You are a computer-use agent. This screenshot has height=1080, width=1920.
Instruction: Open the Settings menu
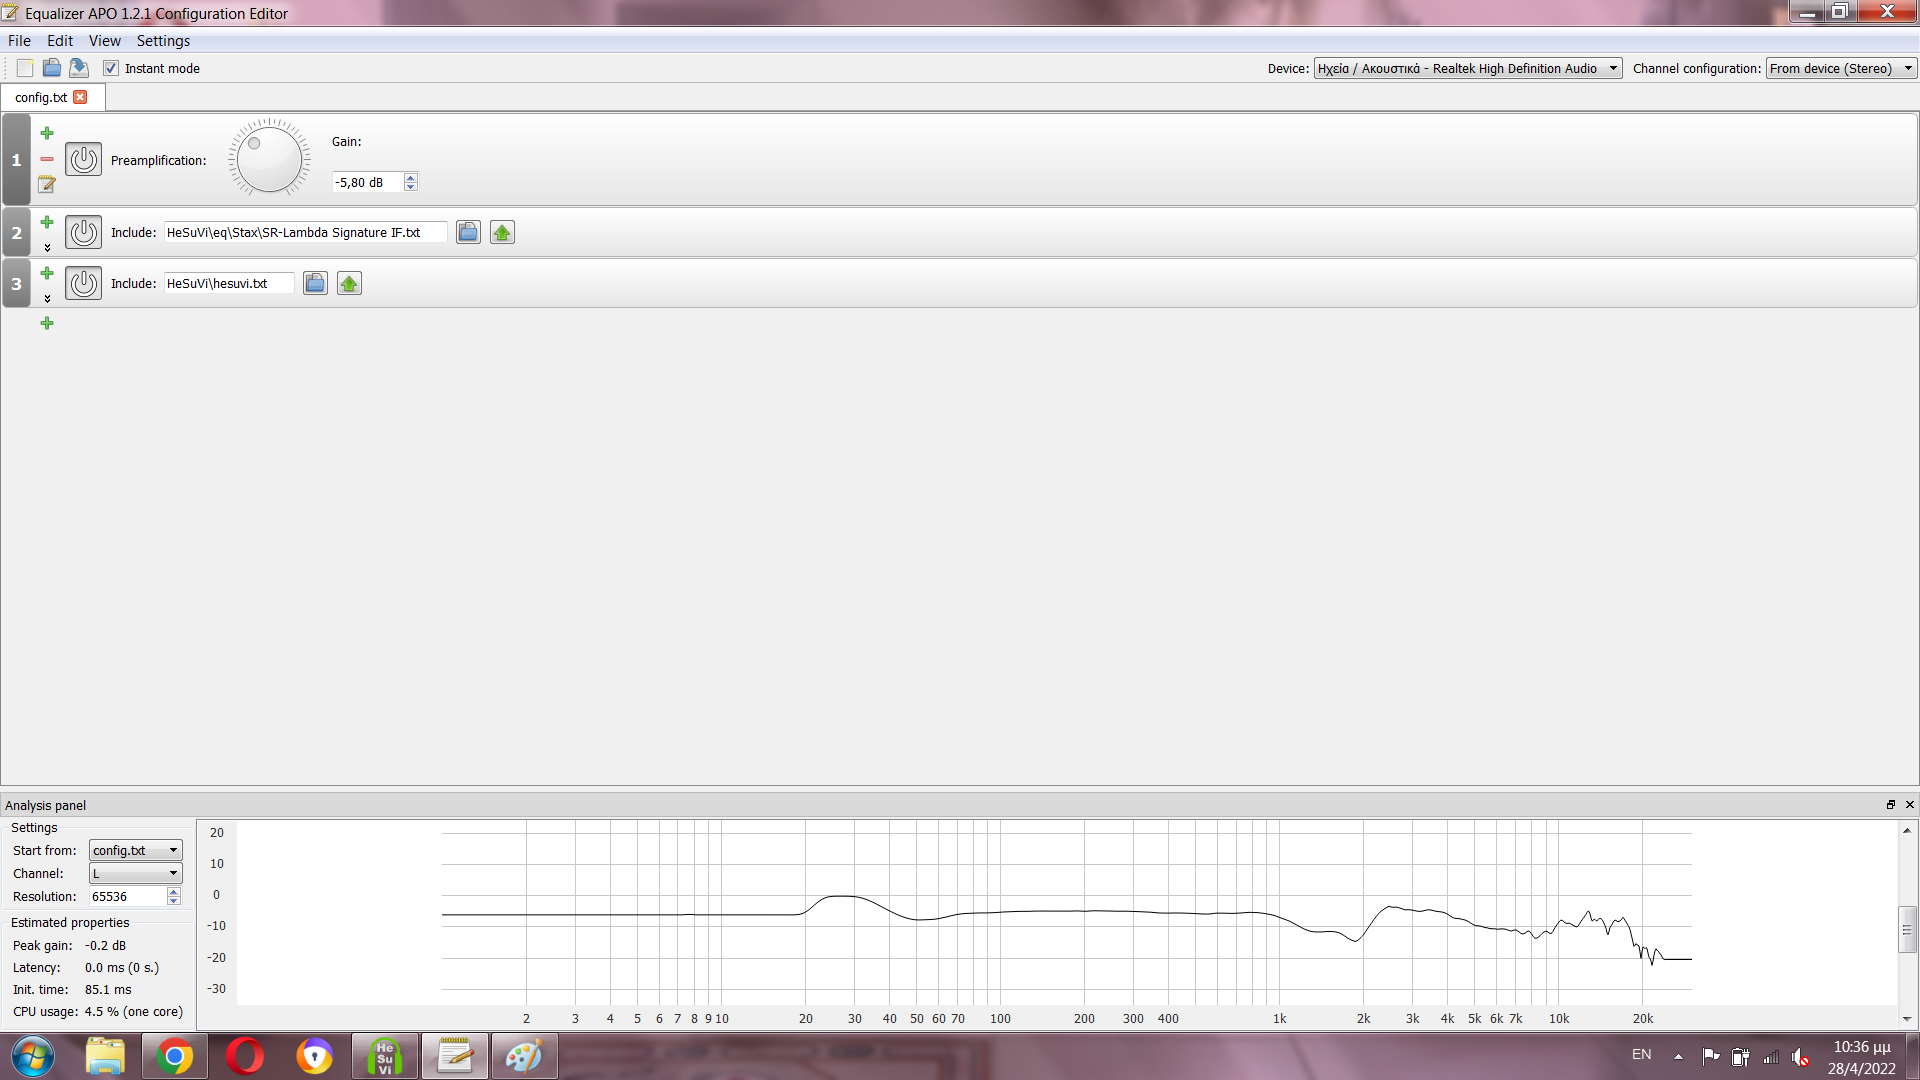coord(163,41)
